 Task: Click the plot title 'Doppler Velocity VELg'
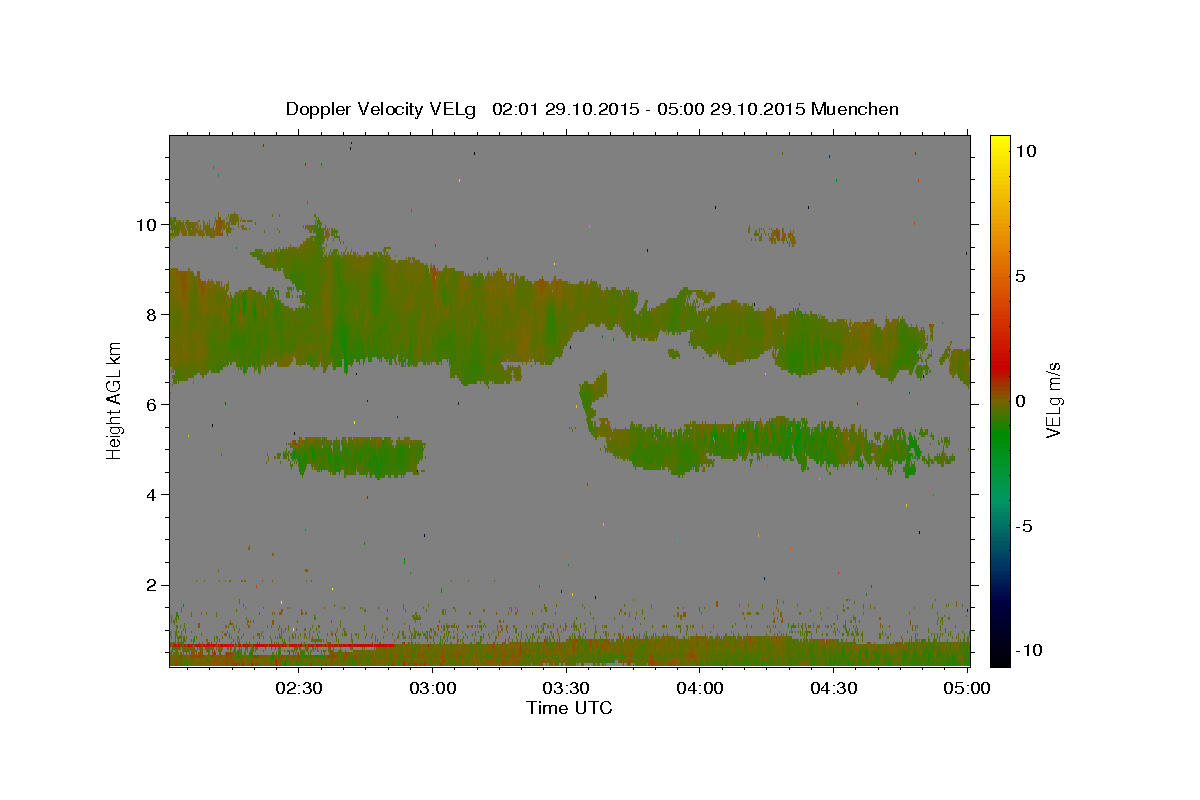(382, 109)
